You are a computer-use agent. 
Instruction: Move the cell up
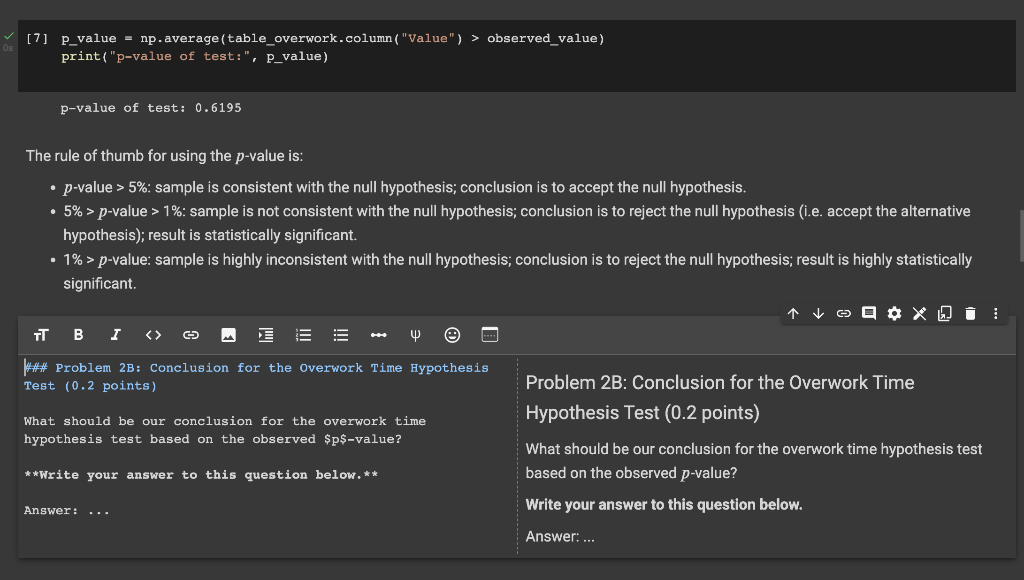point(793,314)
